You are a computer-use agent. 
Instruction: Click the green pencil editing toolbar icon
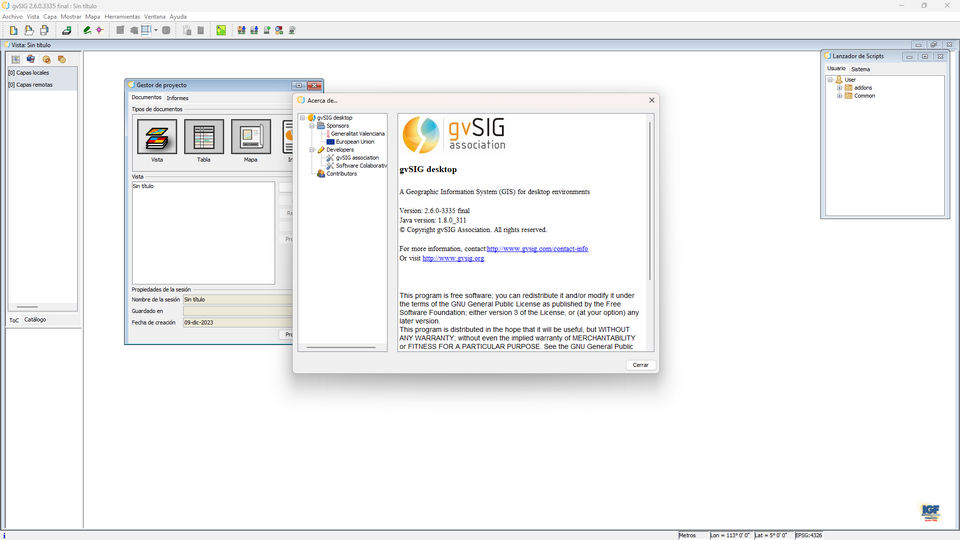point(88,30)
